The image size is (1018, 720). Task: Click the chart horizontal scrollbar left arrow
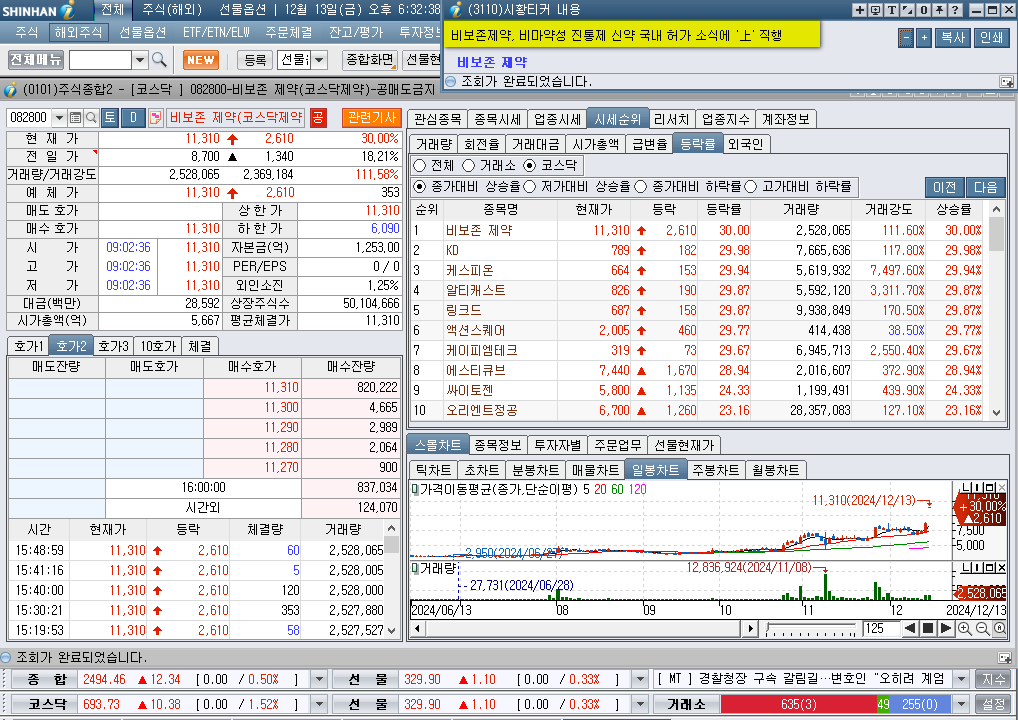point(417,628)
